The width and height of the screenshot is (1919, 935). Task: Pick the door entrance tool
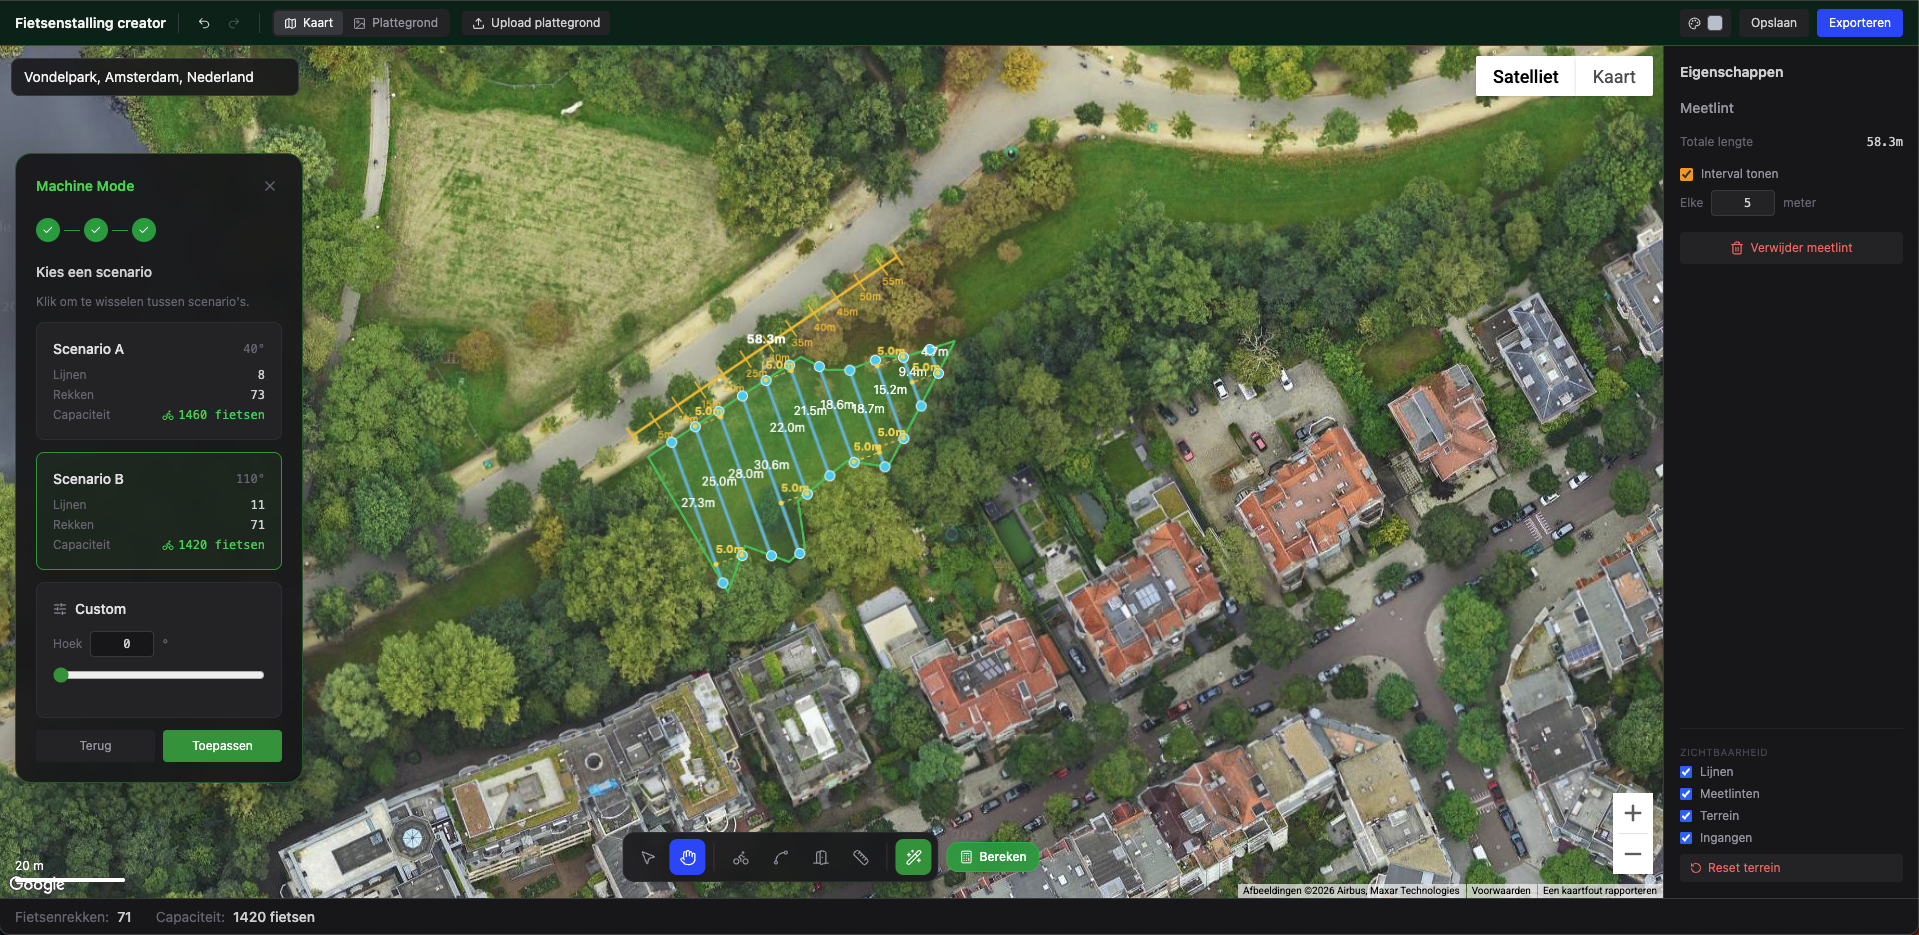(x=821, y=857)
